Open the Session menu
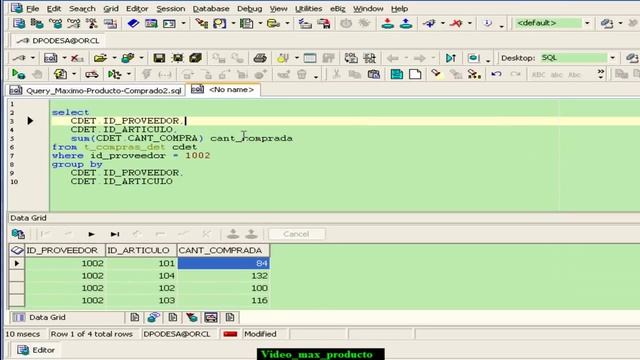Image resolution: width=640 pixels, height=360 pixels. pos(170,9)
